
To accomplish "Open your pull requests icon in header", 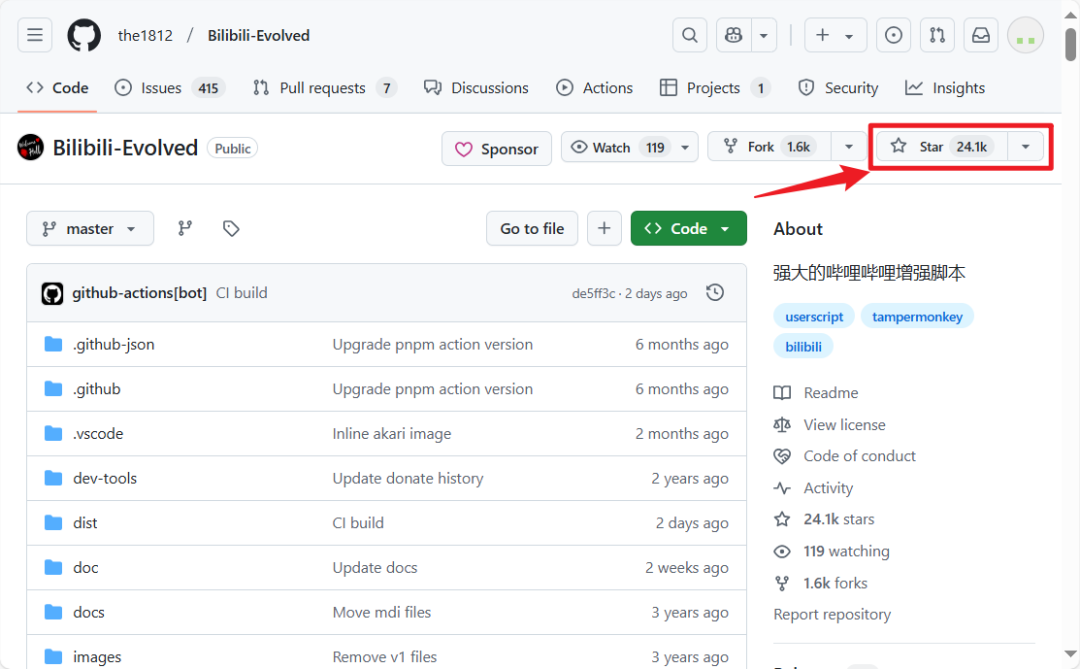I will tap(937, 35).
